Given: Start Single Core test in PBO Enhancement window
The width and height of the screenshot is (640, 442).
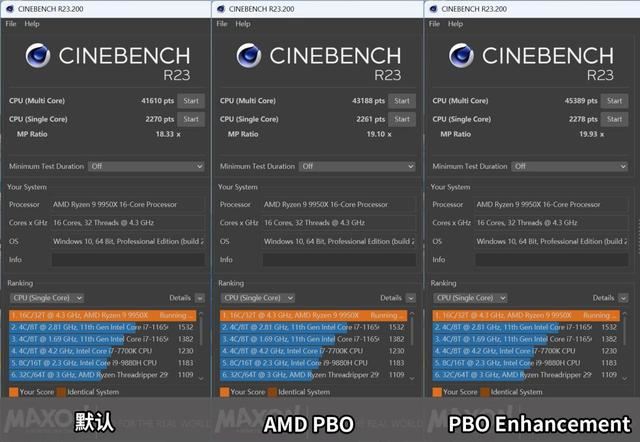Looking at the screenshot, I should click(x=614, y=119).
